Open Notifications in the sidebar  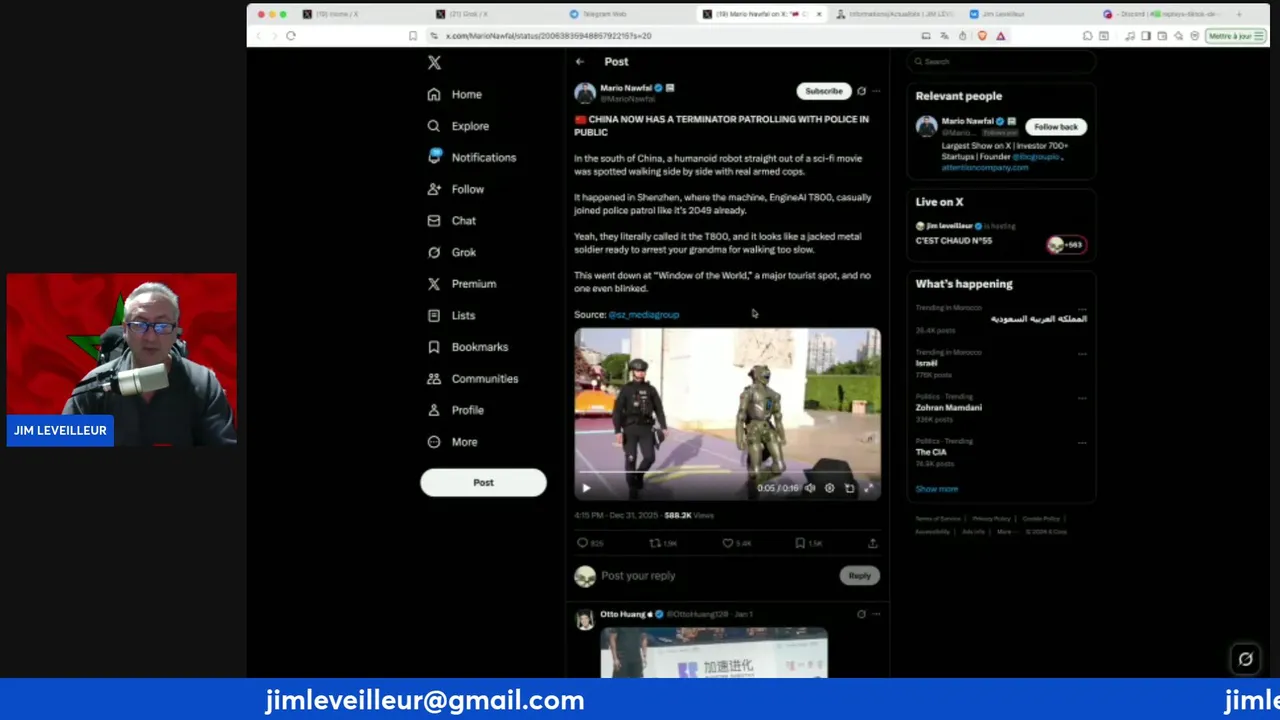click(x=471, y=157)
